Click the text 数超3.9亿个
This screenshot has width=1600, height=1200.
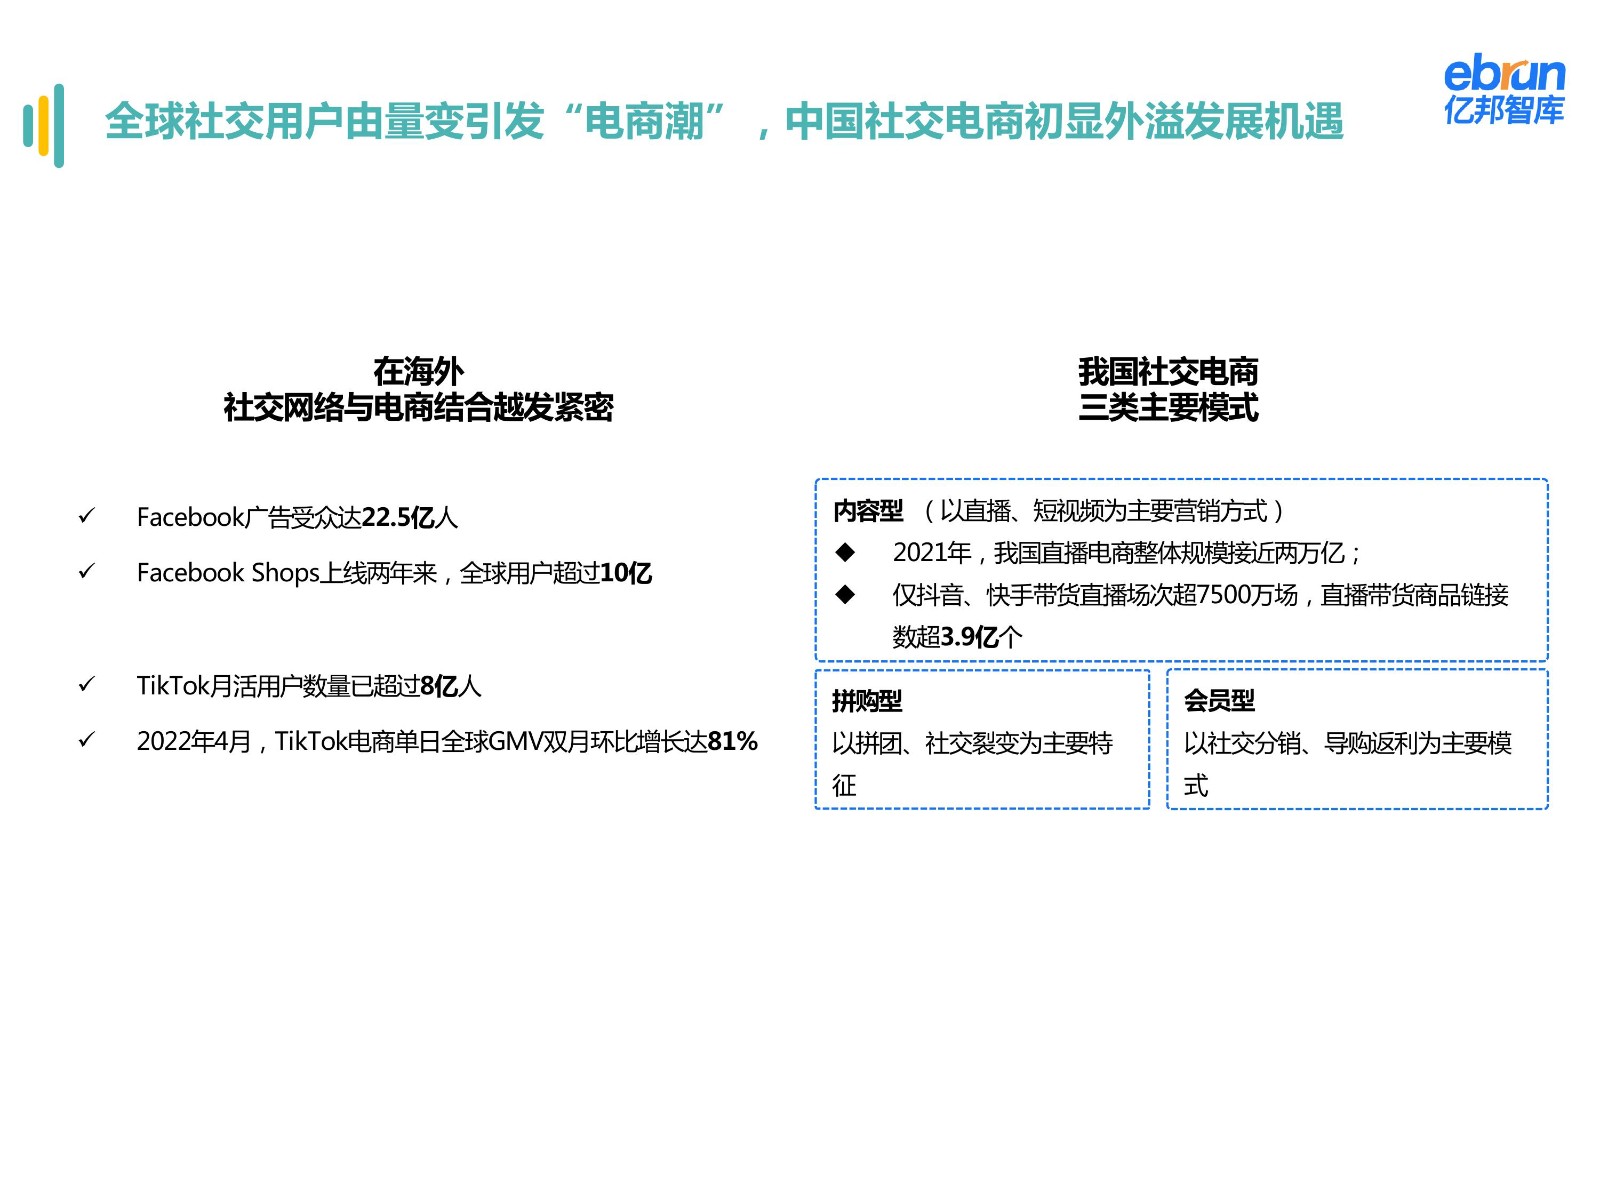pos(957,637)
